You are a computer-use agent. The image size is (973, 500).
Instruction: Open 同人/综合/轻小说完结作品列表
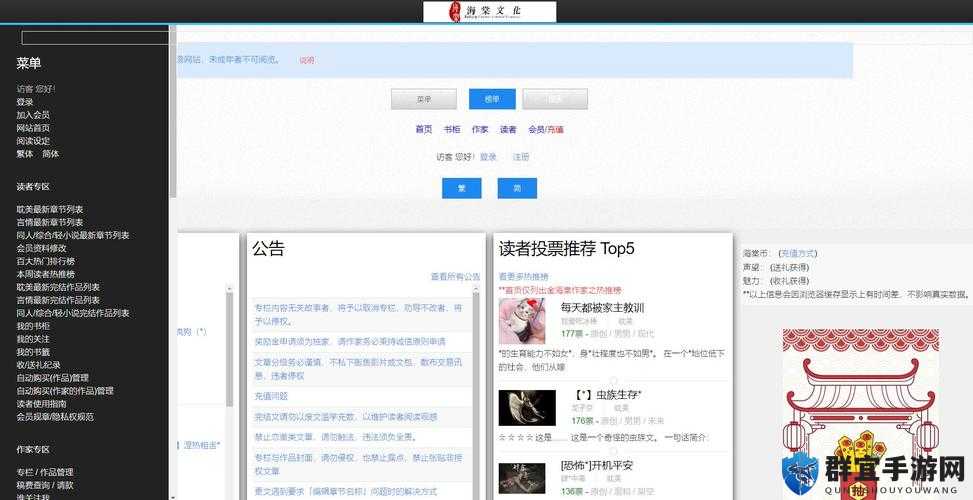click(73, 313)
